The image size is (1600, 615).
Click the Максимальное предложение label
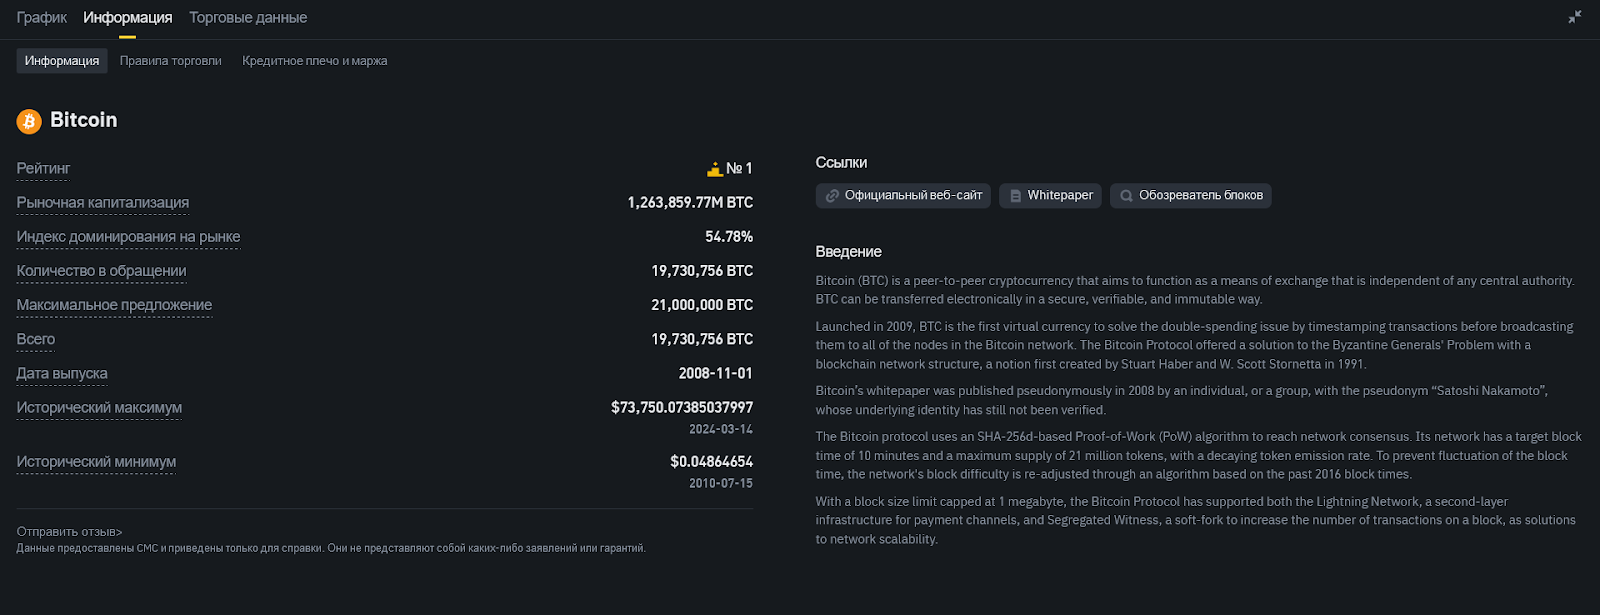click(x=114, y=305)
